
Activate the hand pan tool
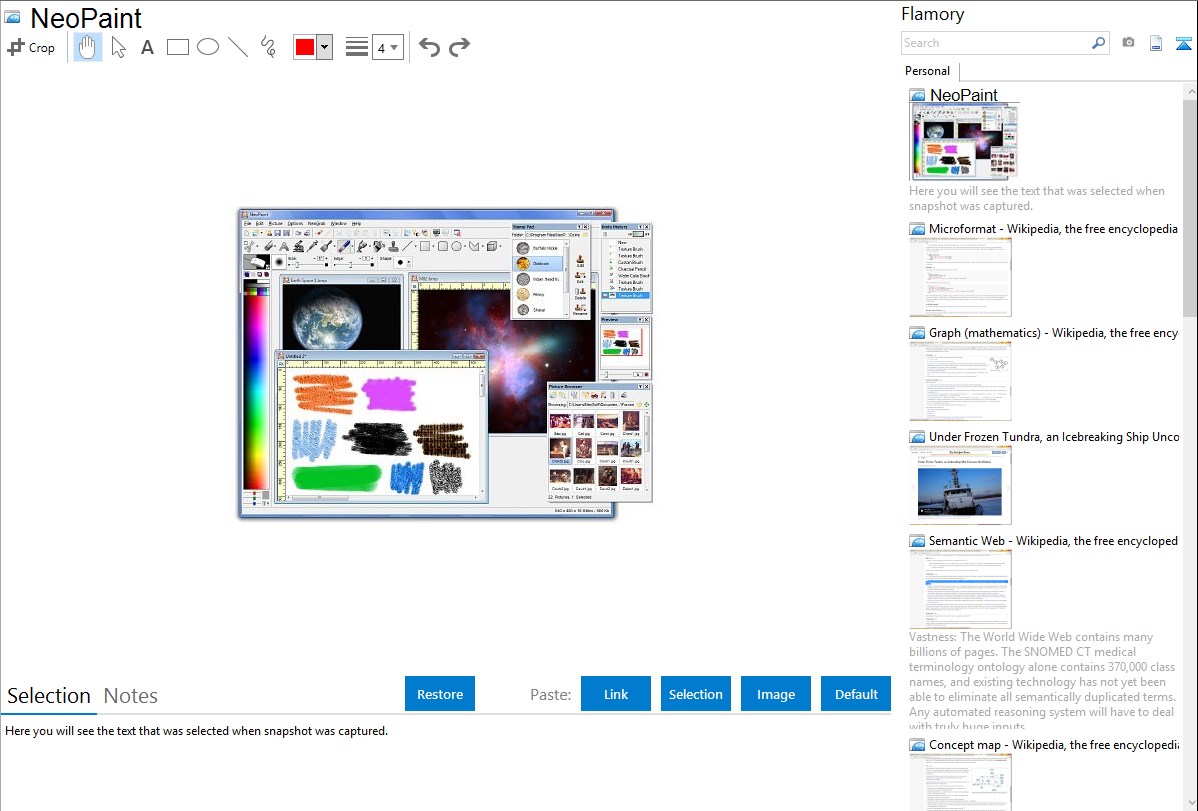point(88,47)
